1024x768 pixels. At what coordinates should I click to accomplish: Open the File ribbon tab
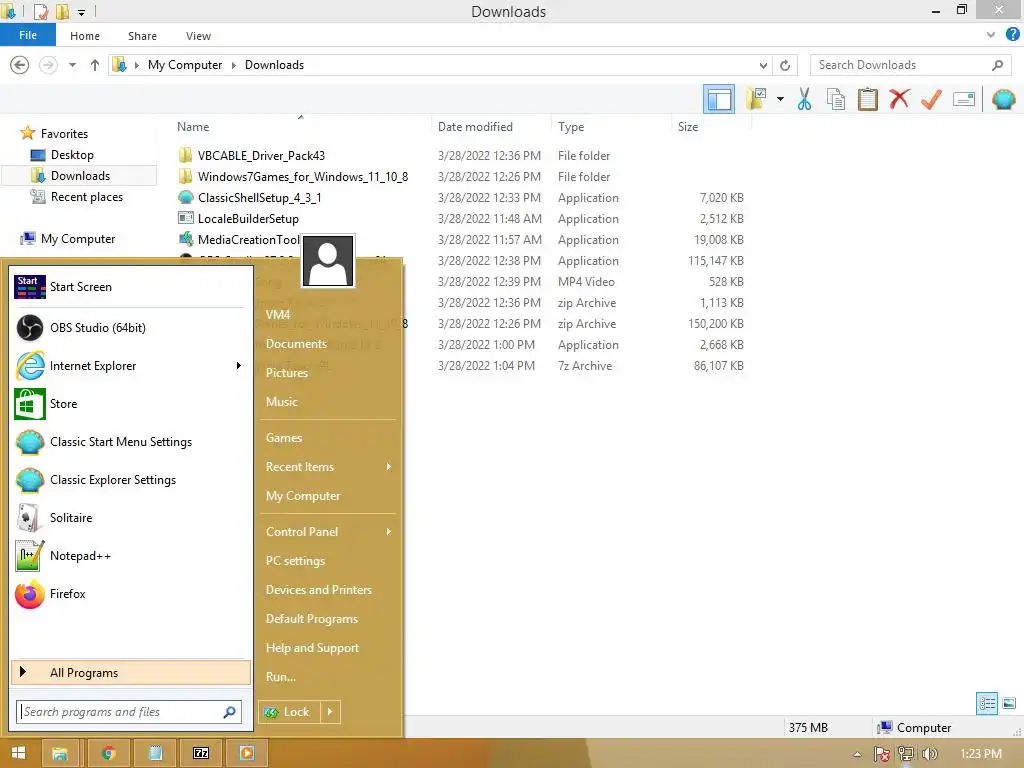coord(27,35)
